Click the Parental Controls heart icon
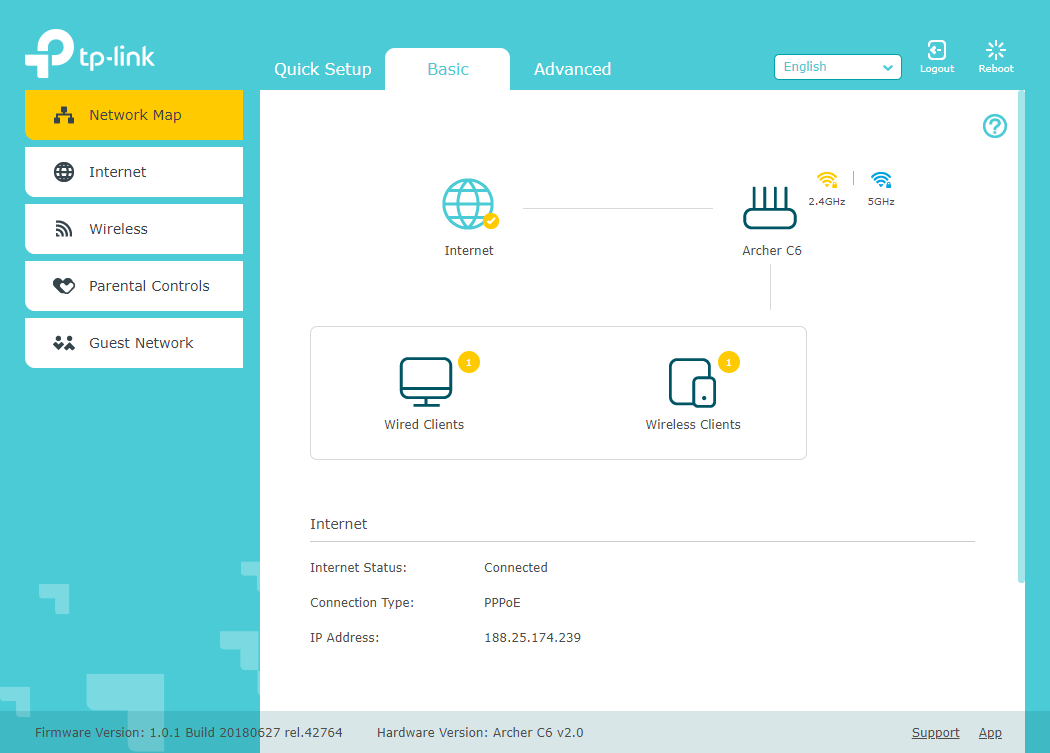The width and height of the screenshot is (1050, 753). point(64,286)
